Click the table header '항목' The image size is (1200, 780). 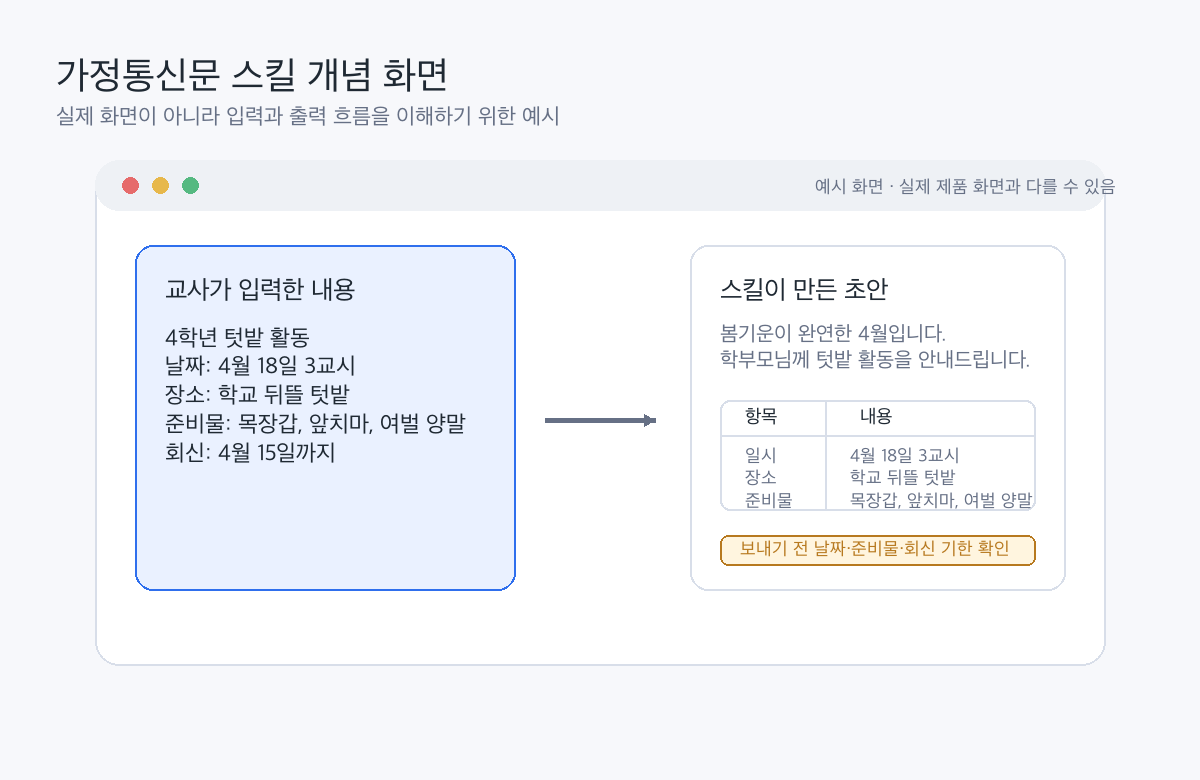click(x=761, y=417)
